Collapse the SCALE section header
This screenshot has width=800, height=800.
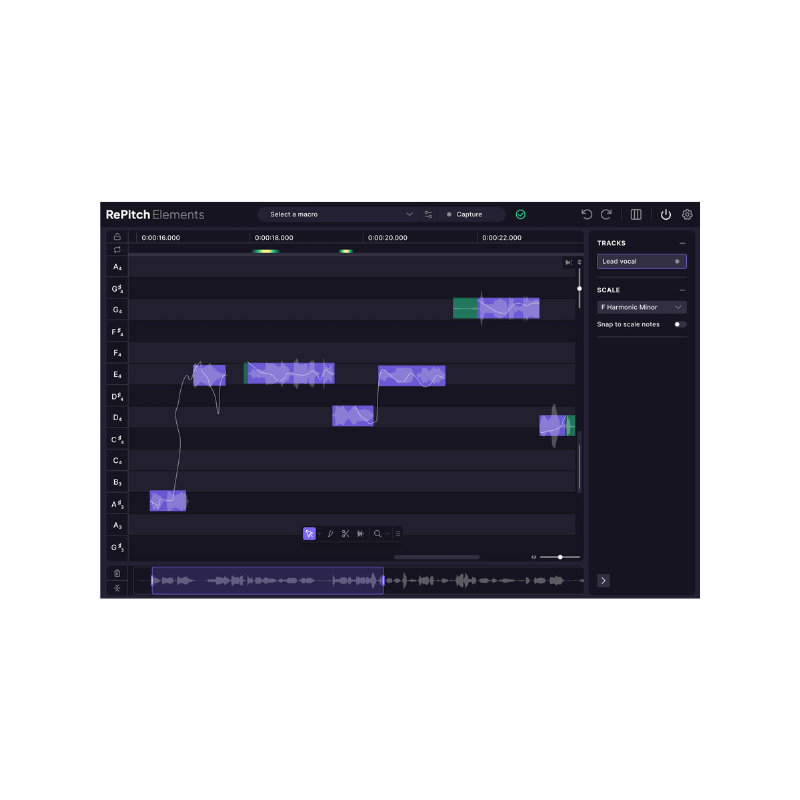[683, 289]
